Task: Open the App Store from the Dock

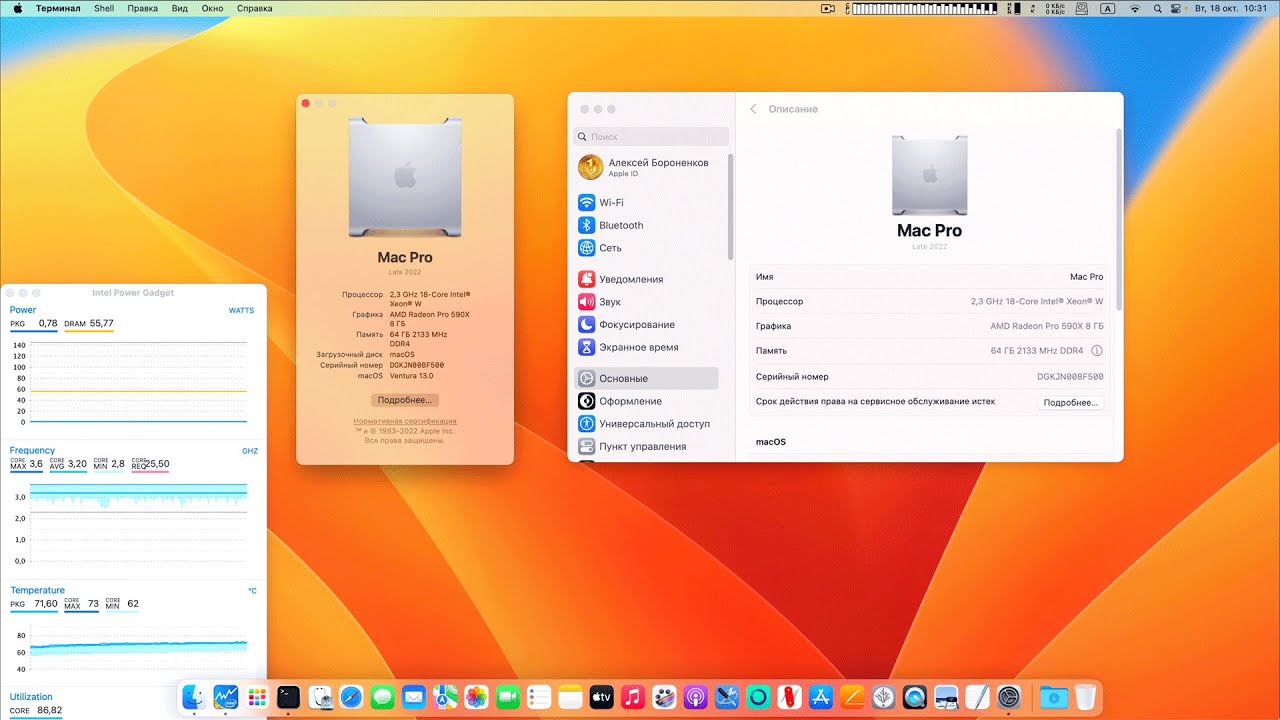Action: 821,697
